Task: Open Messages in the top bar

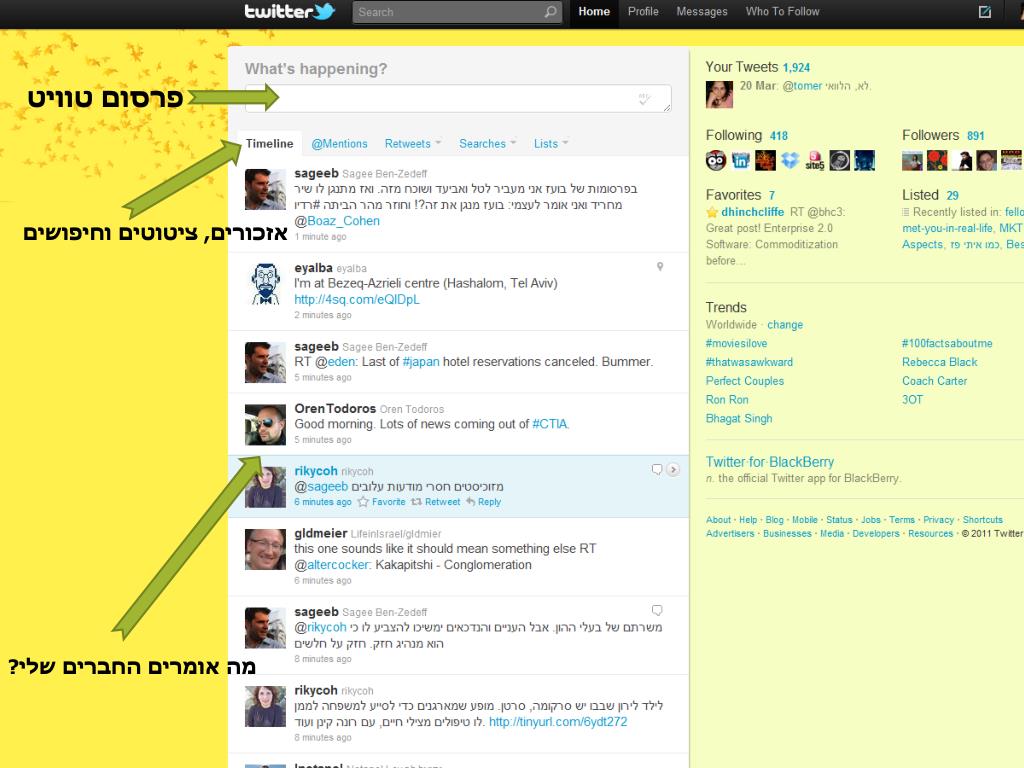Action: tap(702, 12)
